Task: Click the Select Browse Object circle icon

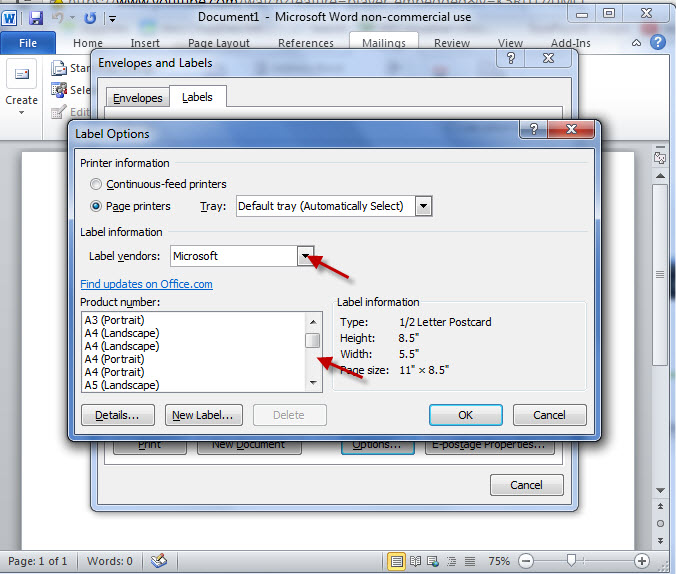Action: pos(660,524)
